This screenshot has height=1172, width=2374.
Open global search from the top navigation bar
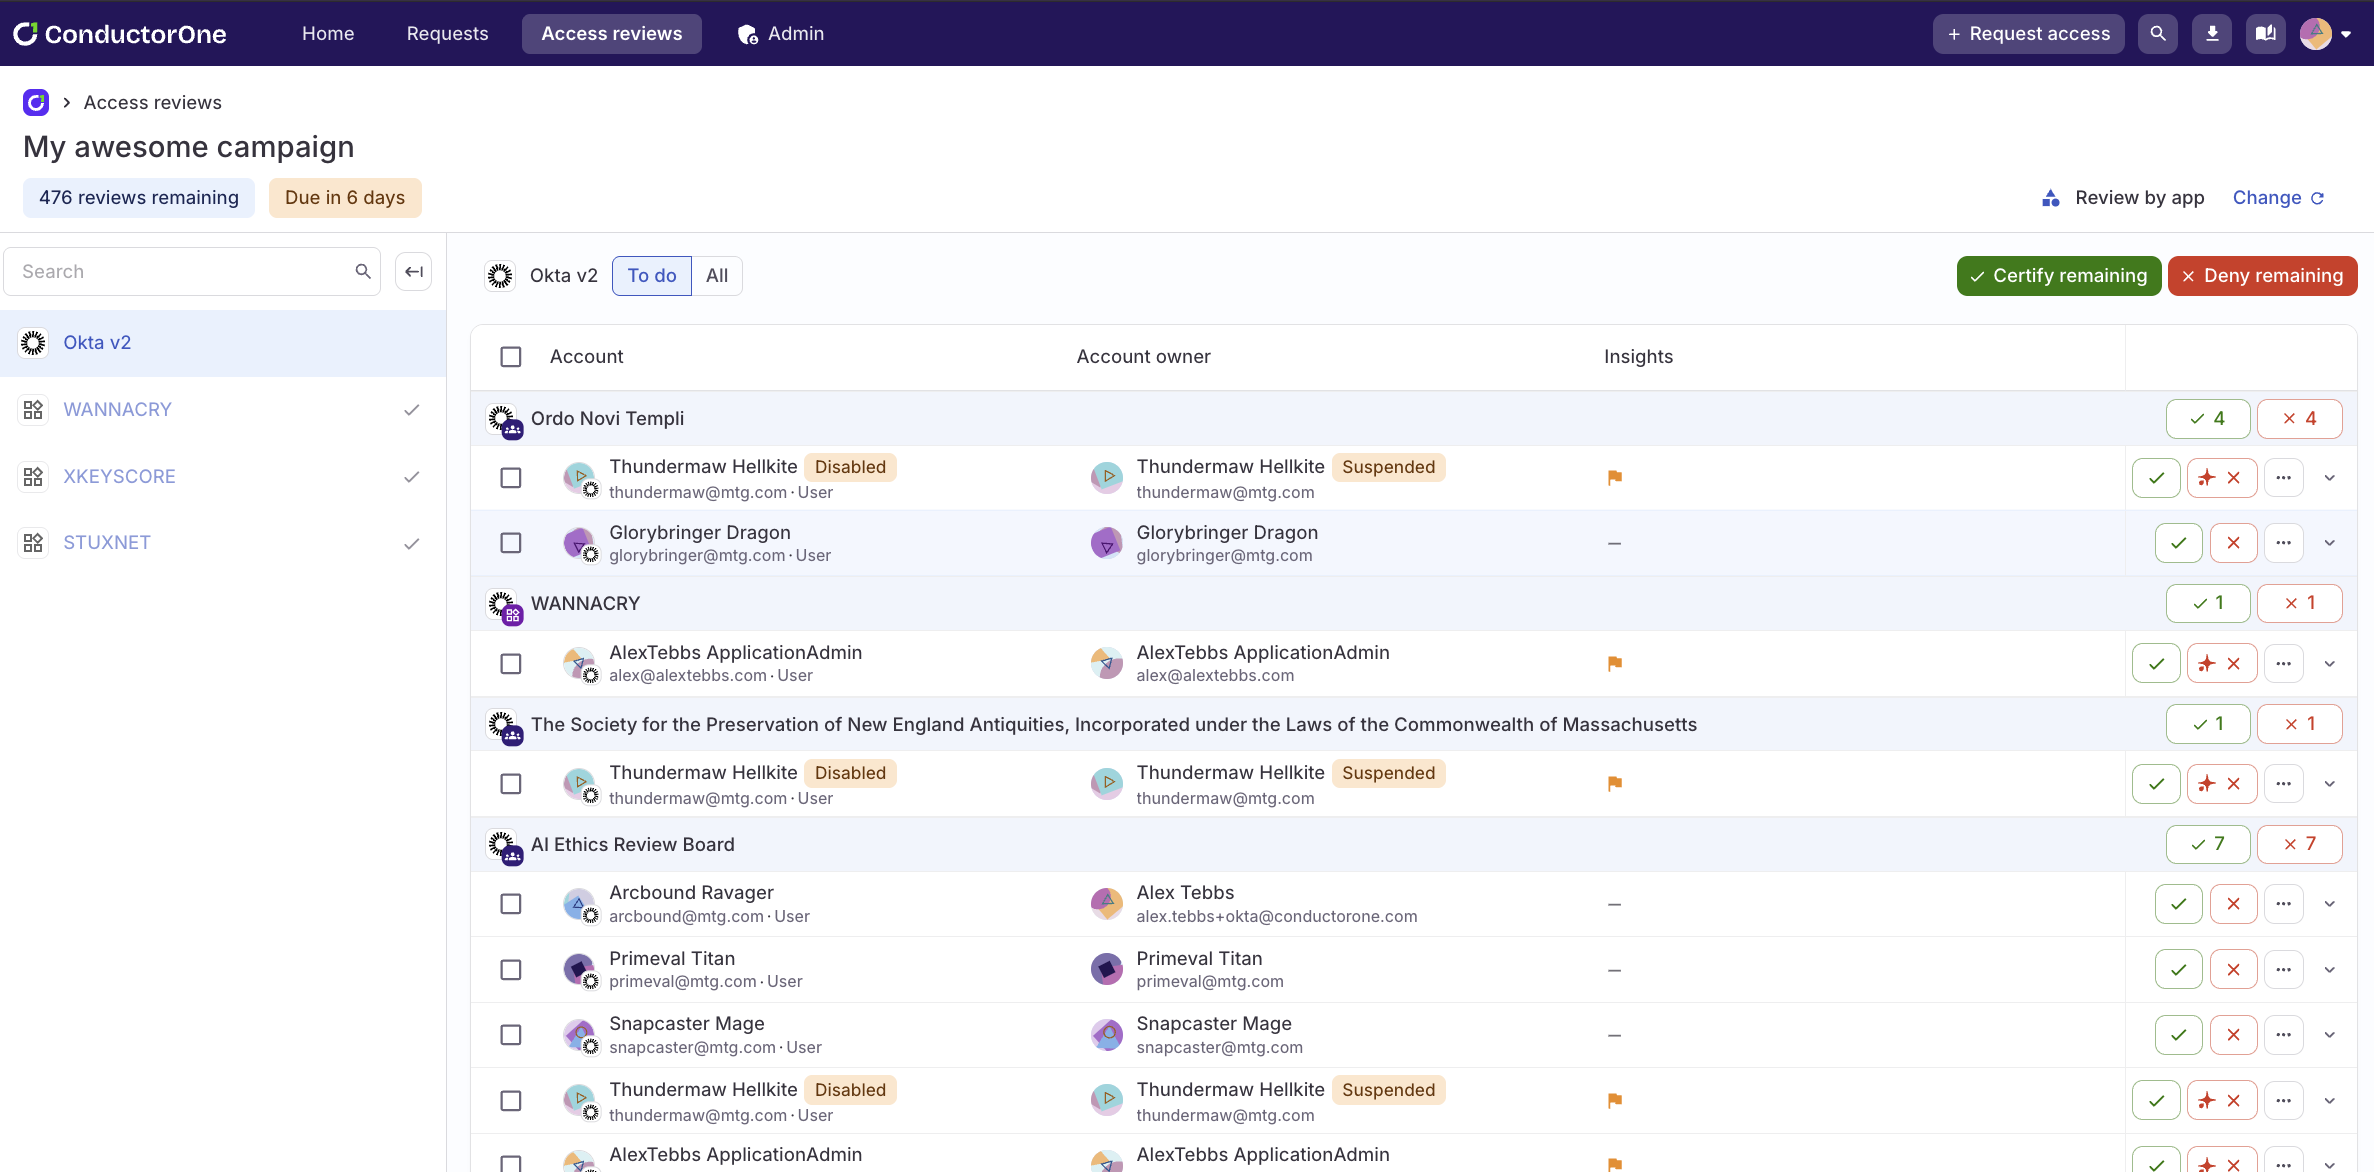click(x=2157, y=33)
